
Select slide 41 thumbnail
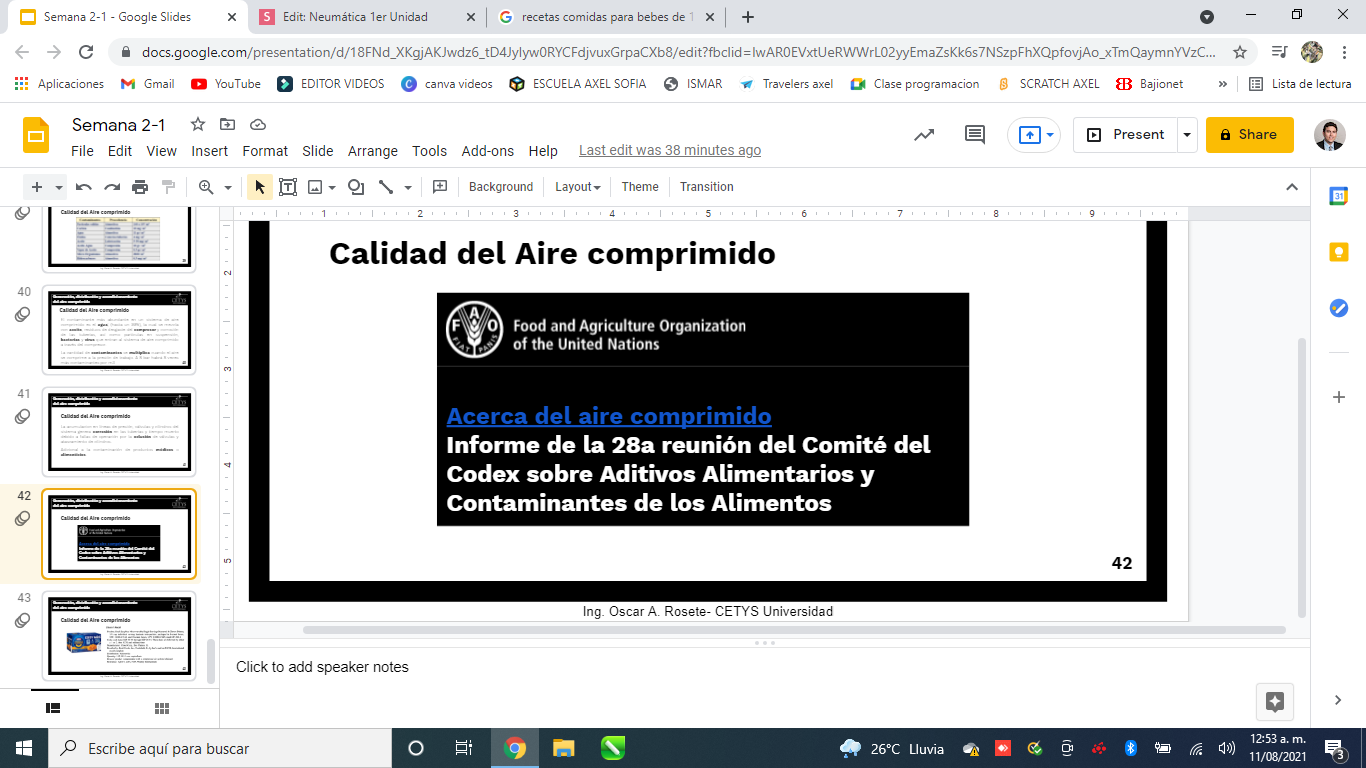pos(119,432)
